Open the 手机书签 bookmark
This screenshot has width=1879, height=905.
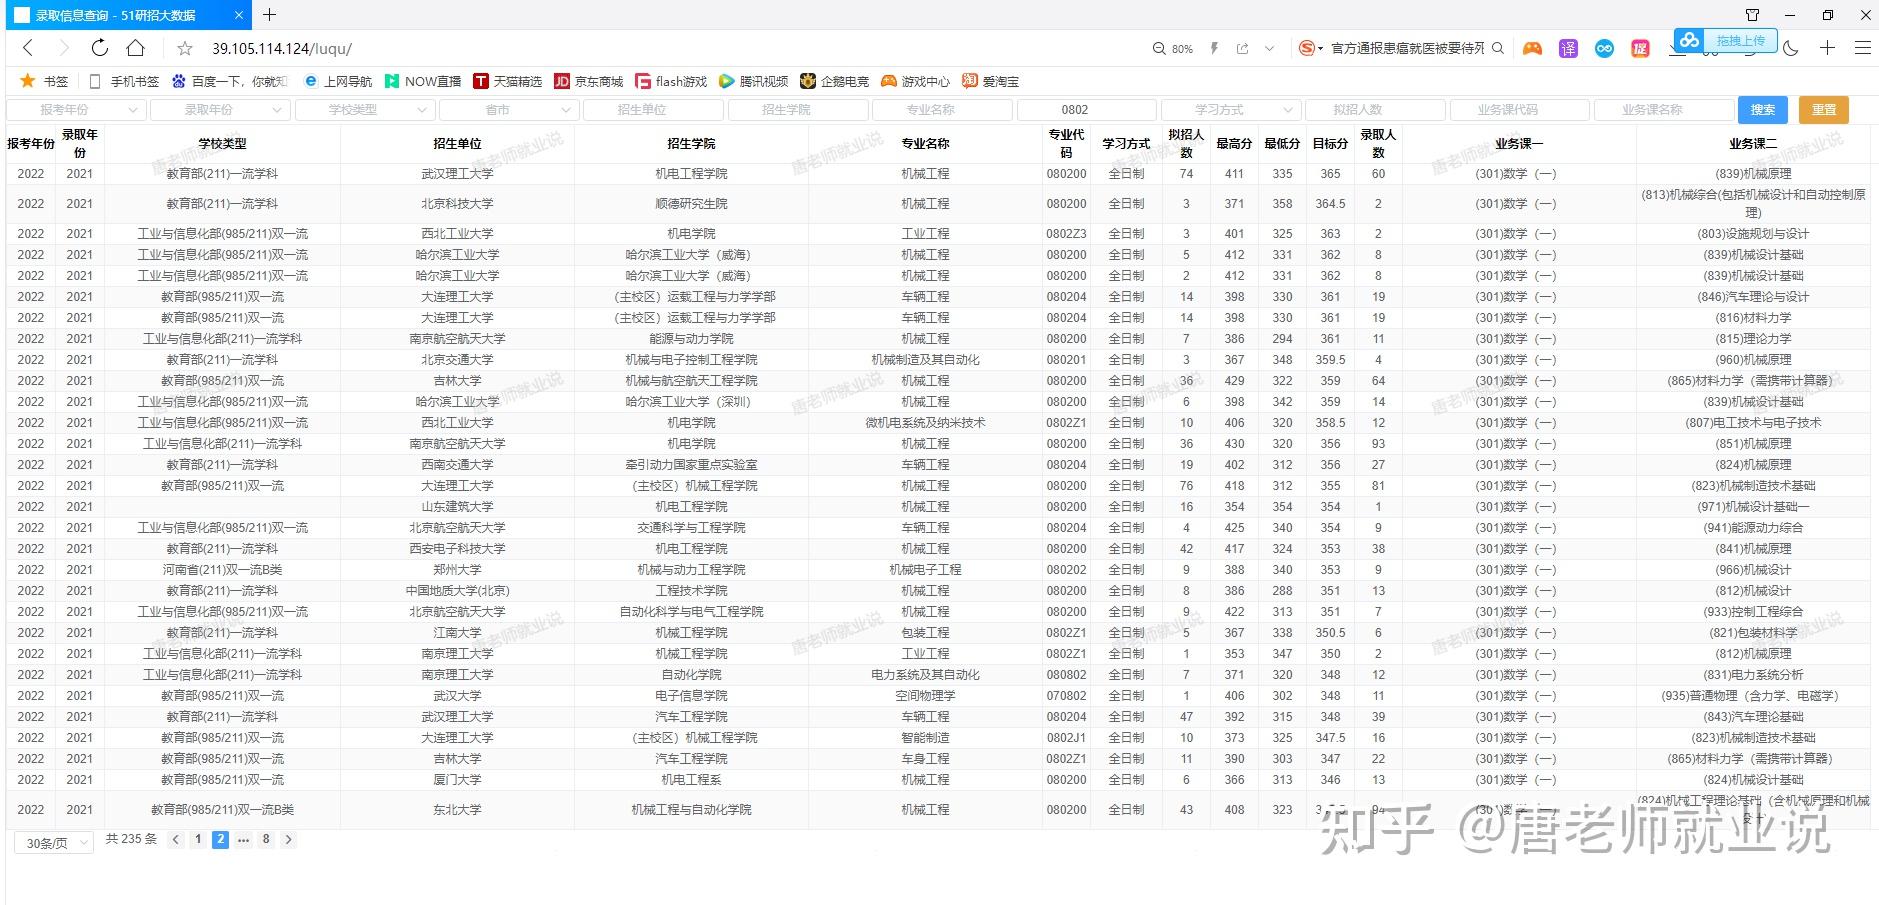[x=124, y=81]
